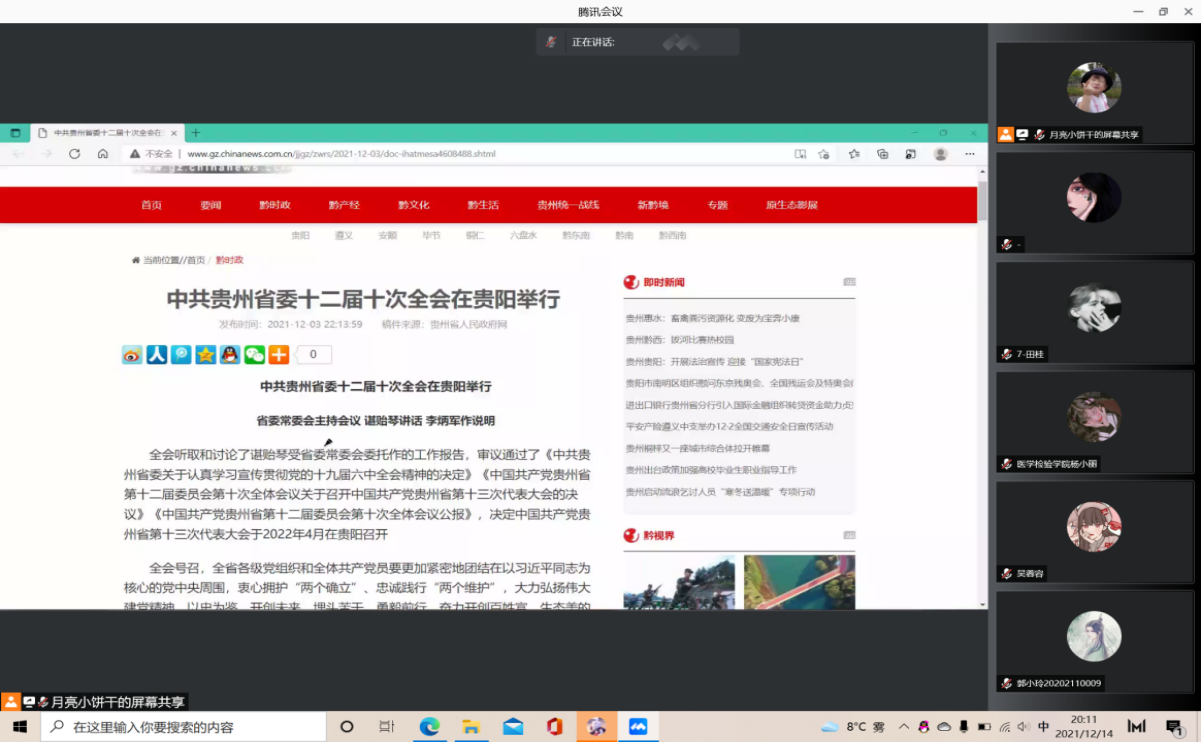Expand the hidden system tray icons

click(904, 727)
